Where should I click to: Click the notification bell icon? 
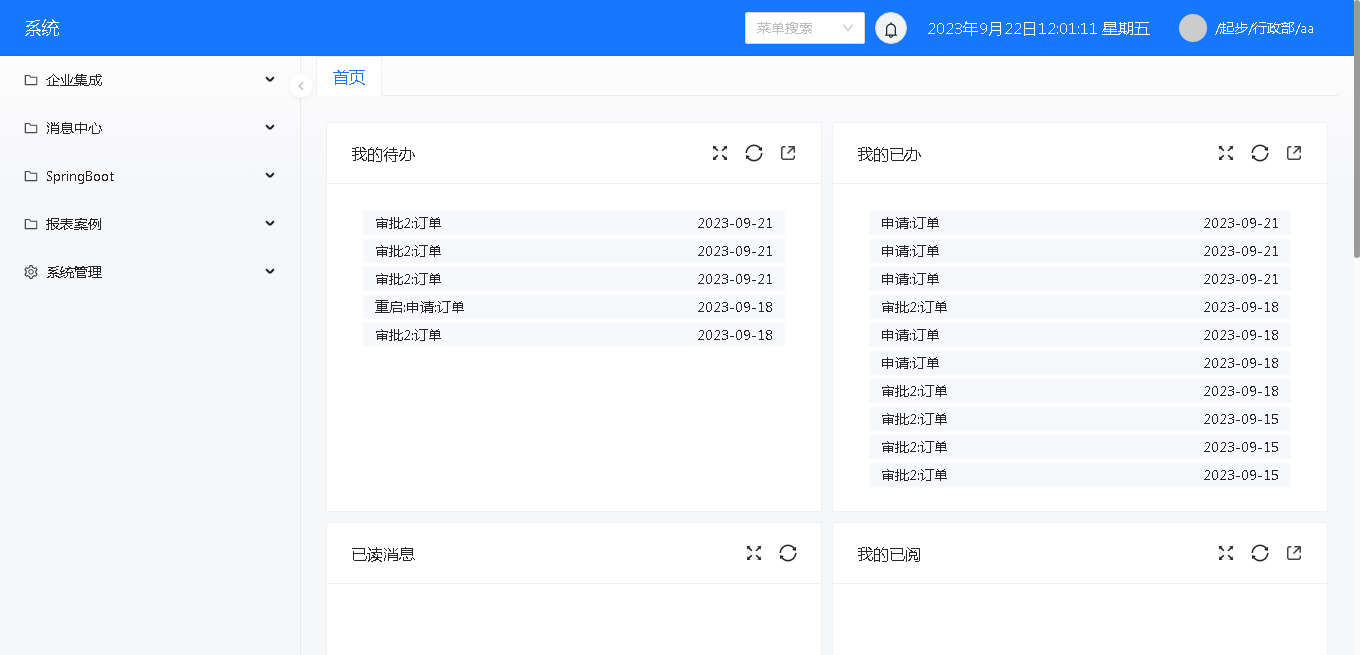(891, 29)
